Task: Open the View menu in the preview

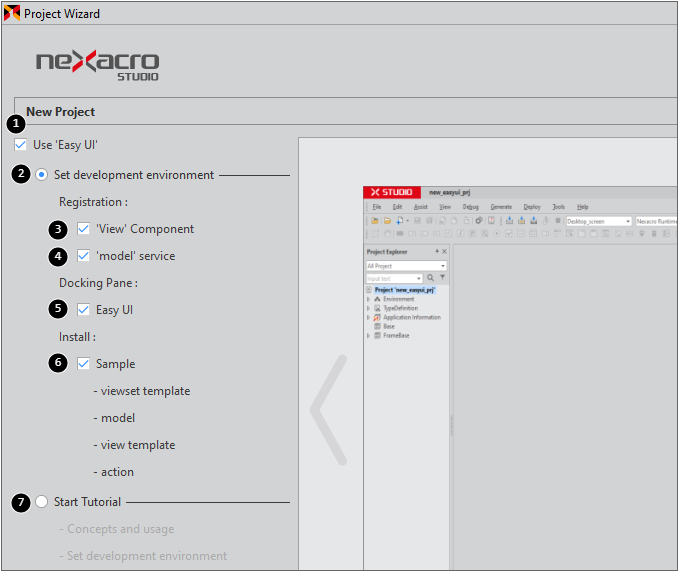Action: [x=445, y=207]
